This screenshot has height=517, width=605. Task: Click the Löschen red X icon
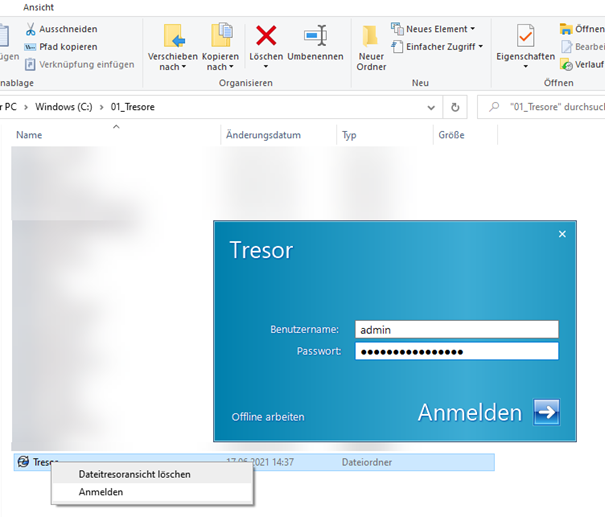click(266, 35)
